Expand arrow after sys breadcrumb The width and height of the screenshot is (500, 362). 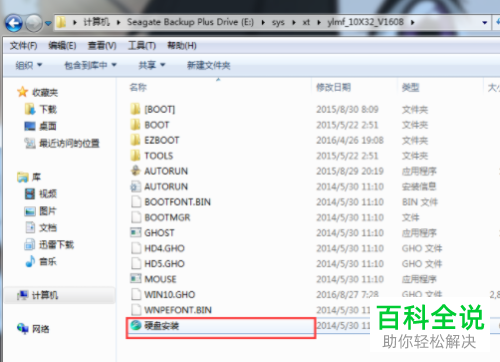(x=294, y=22)
